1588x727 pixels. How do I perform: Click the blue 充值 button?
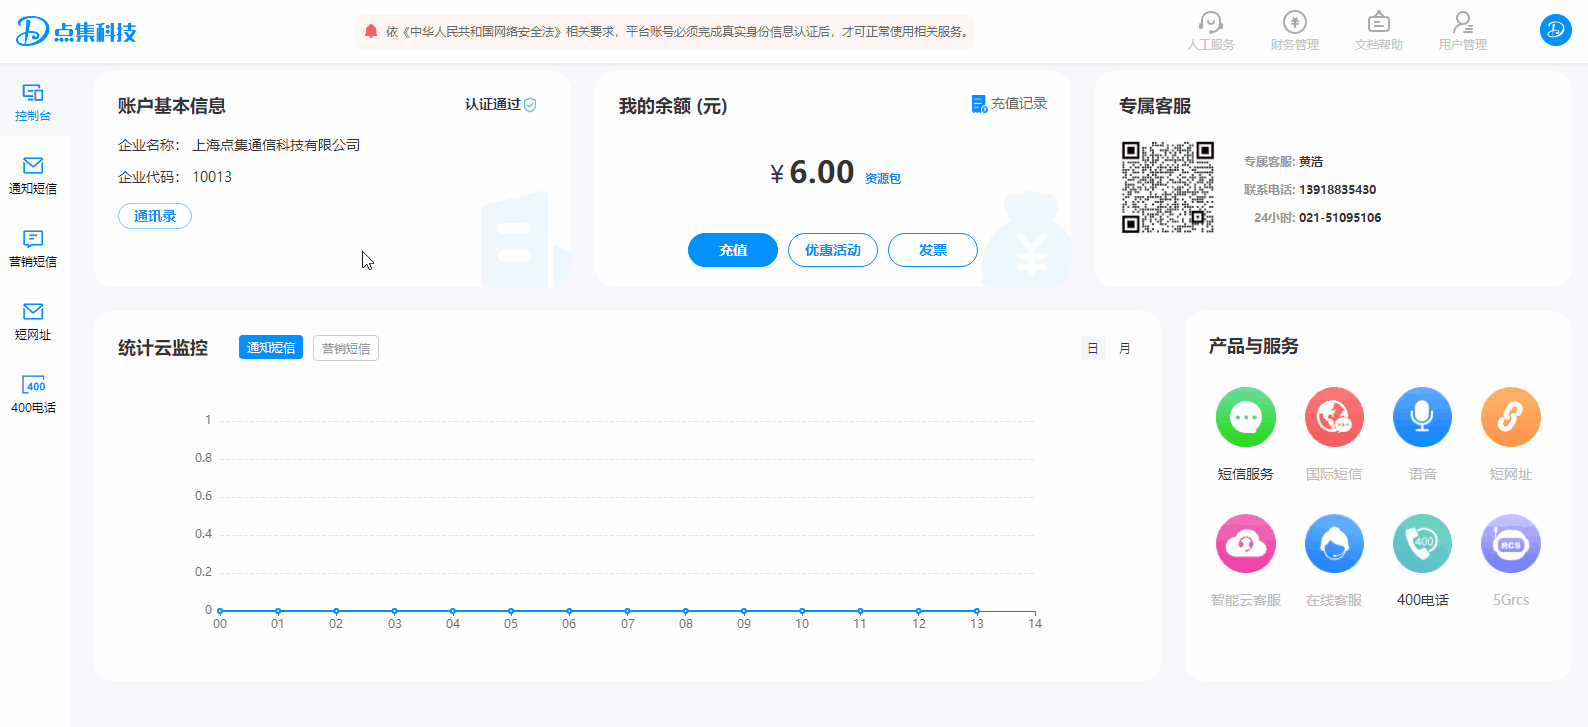tap(732, 250)
